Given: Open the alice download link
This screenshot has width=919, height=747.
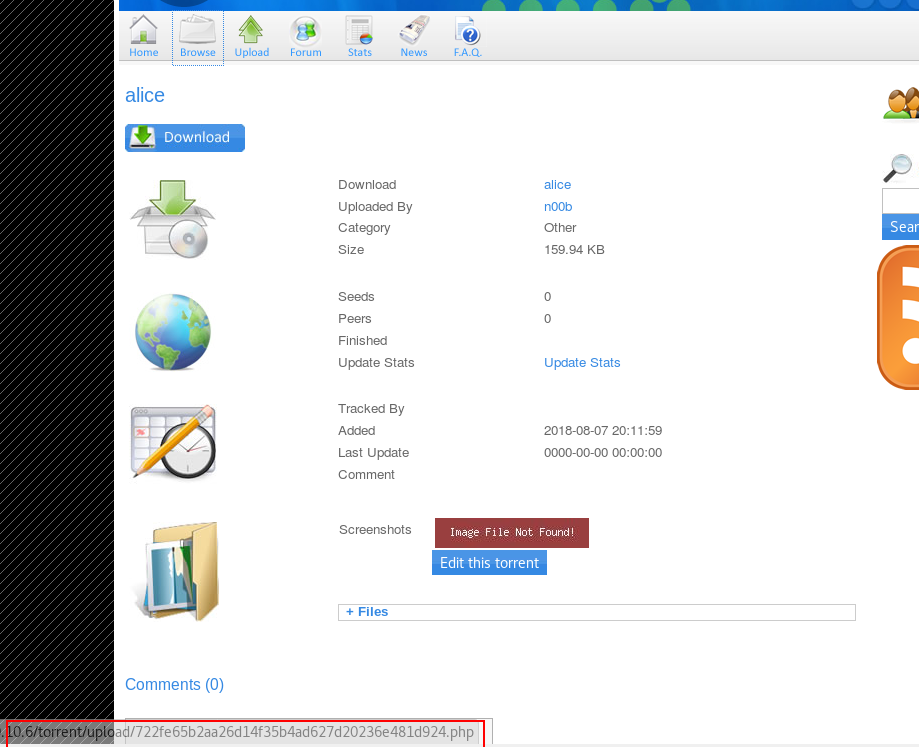Looking at the screenshot, I should [557, 185].
